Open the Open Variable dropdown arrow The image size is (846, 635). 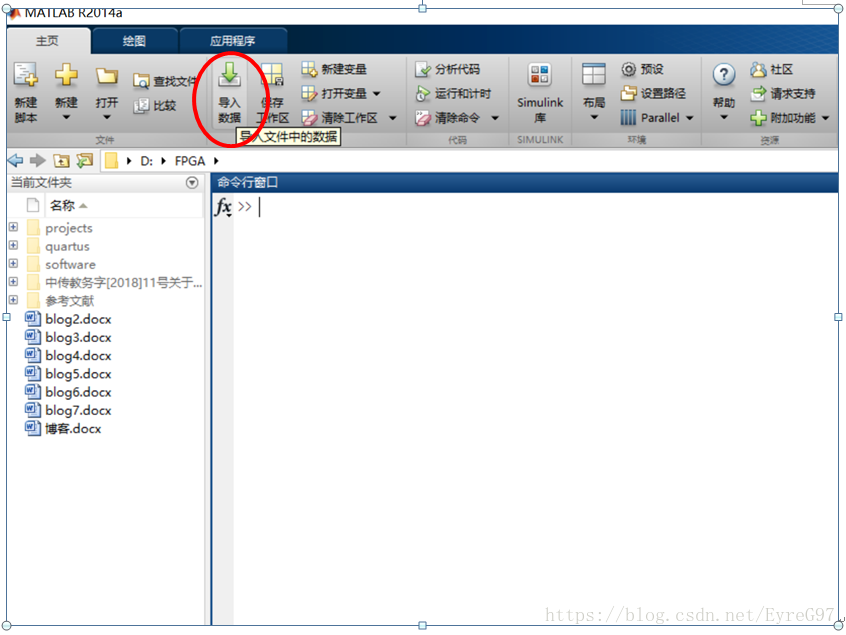tap(377, 93)
